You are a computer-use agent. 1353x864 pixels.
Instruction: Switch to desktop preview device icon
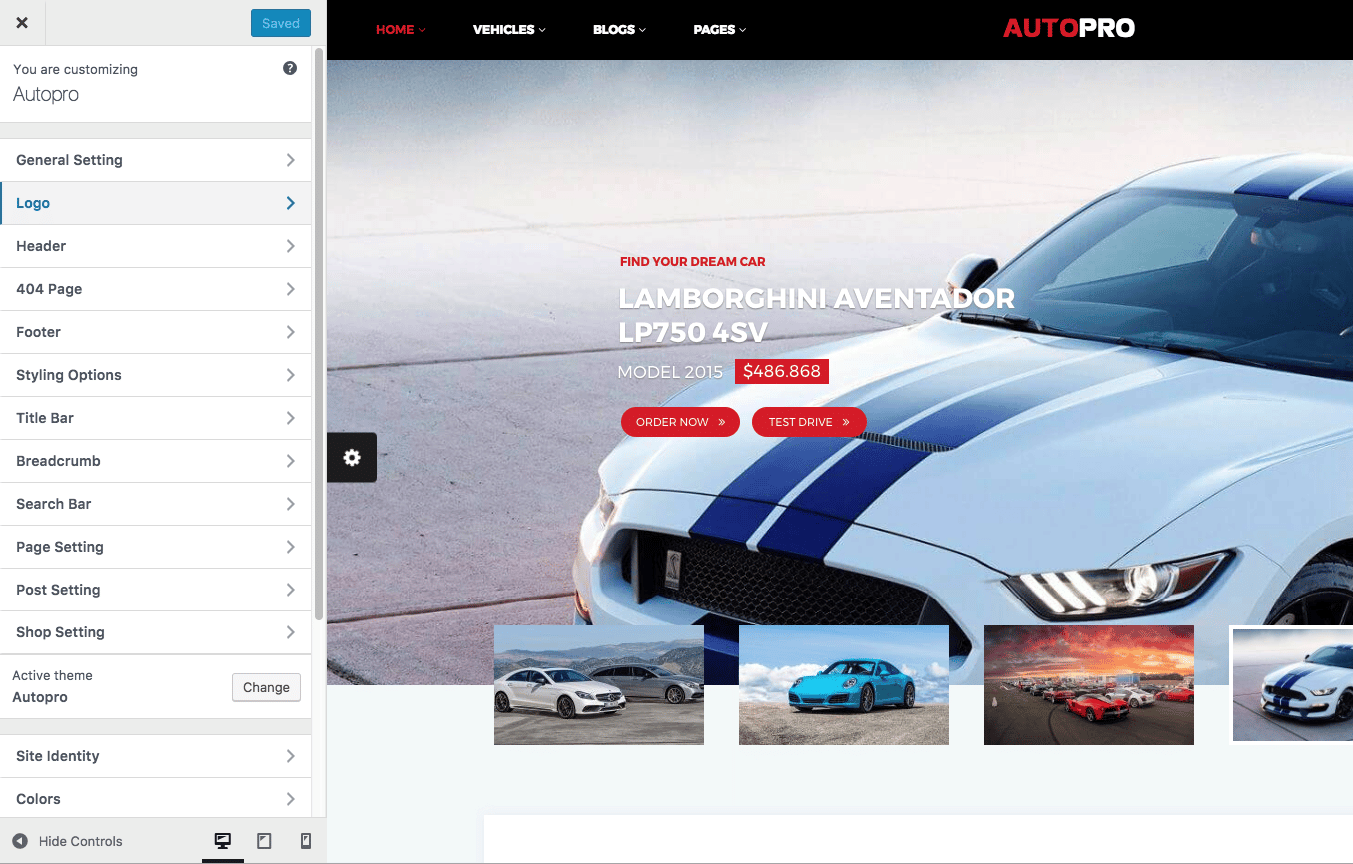pyautogui.click(x=223, y=841)
